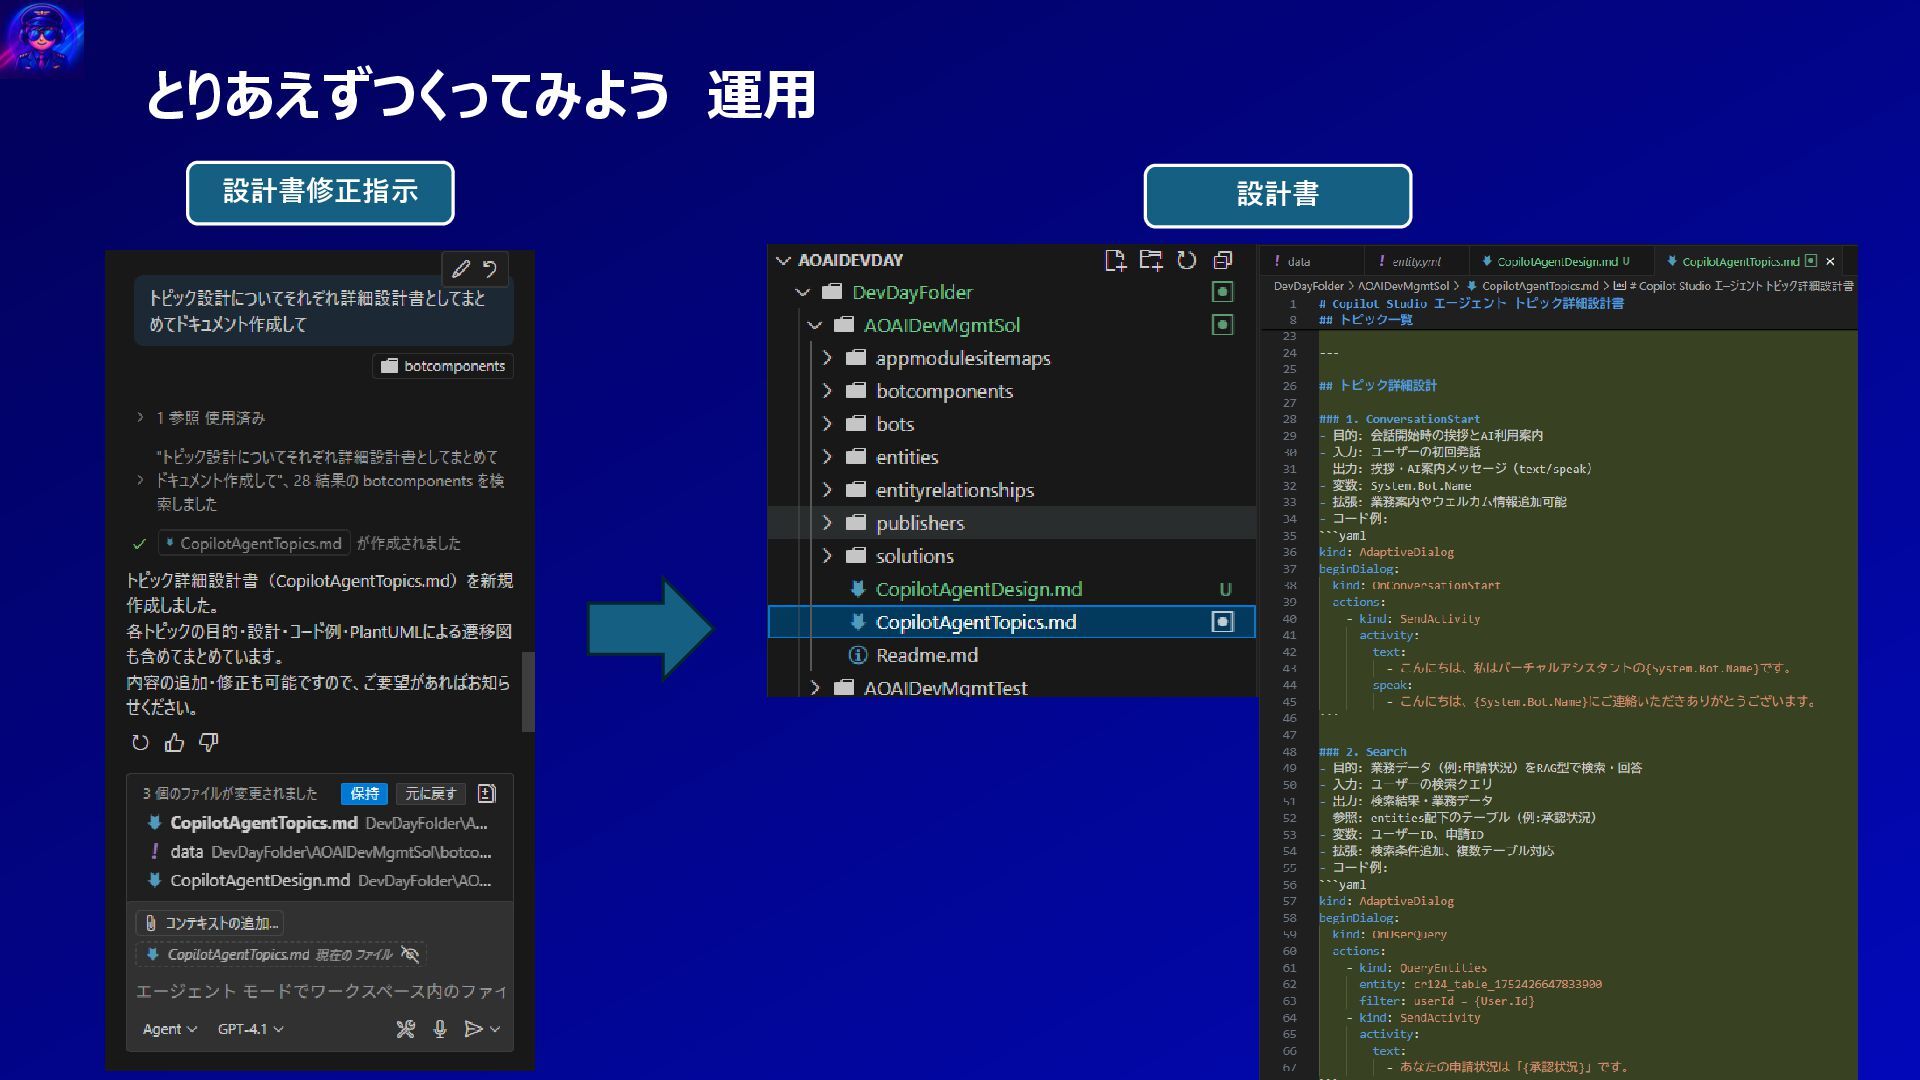
Task: Toggle the eye icon on current file context
Action: coord(410,954)
